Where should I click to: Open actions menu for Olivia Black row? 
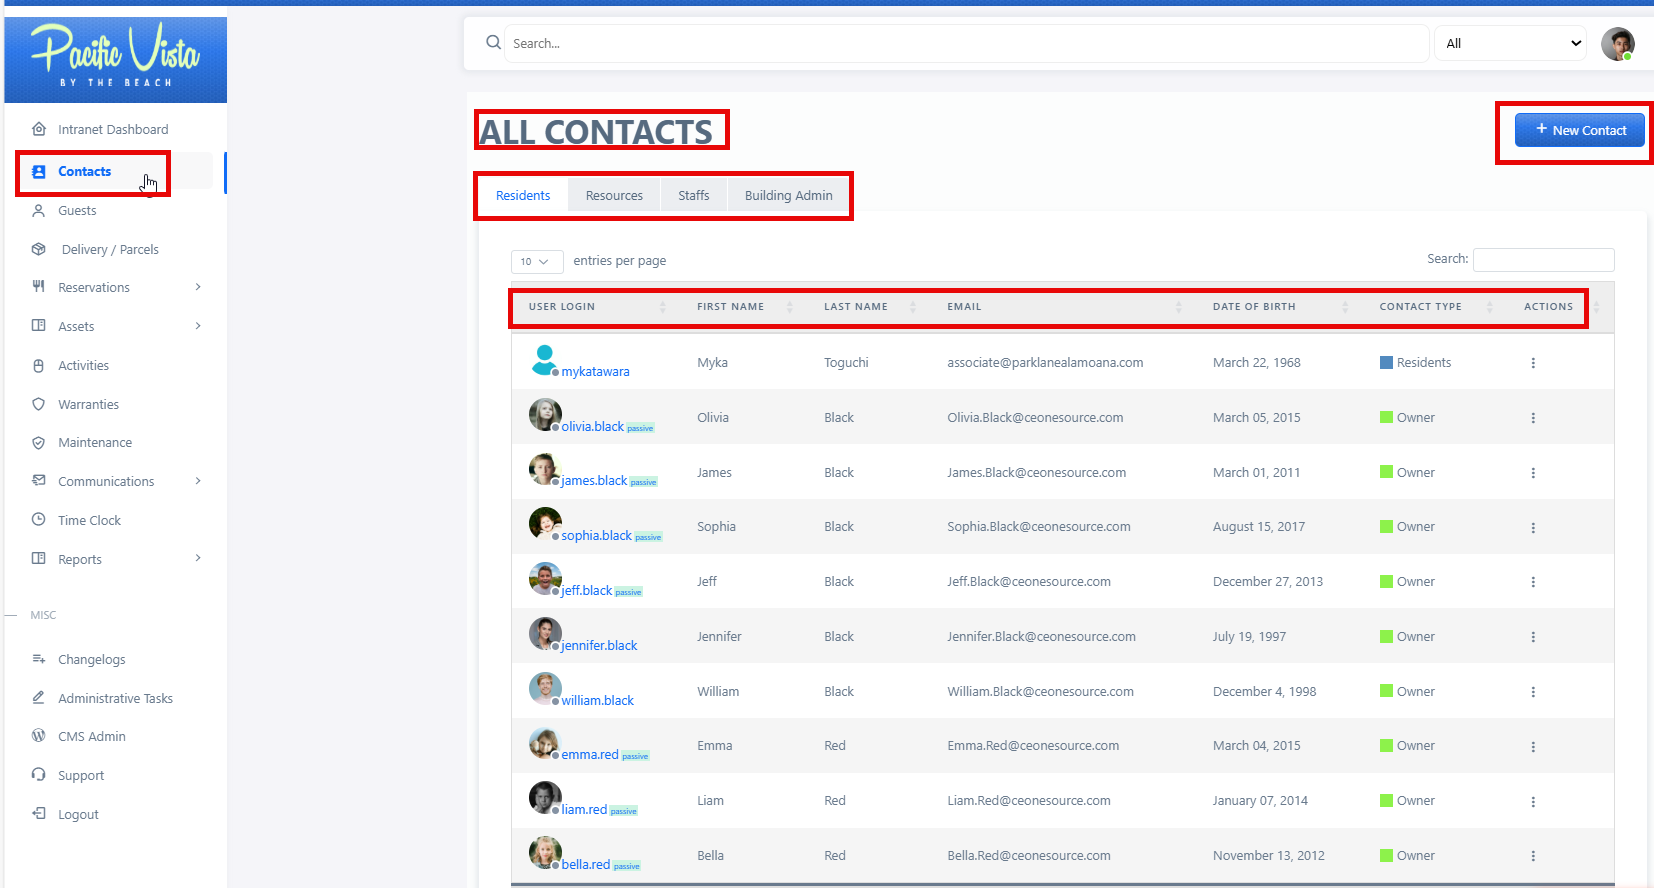click(1532, 418)
